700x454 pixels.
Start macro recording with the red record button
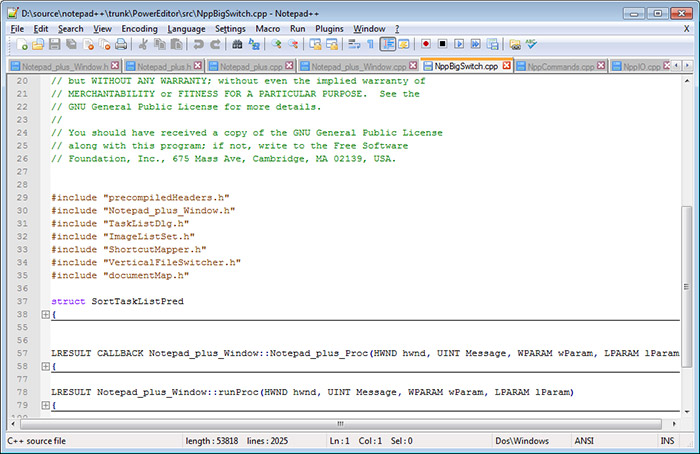426,44
